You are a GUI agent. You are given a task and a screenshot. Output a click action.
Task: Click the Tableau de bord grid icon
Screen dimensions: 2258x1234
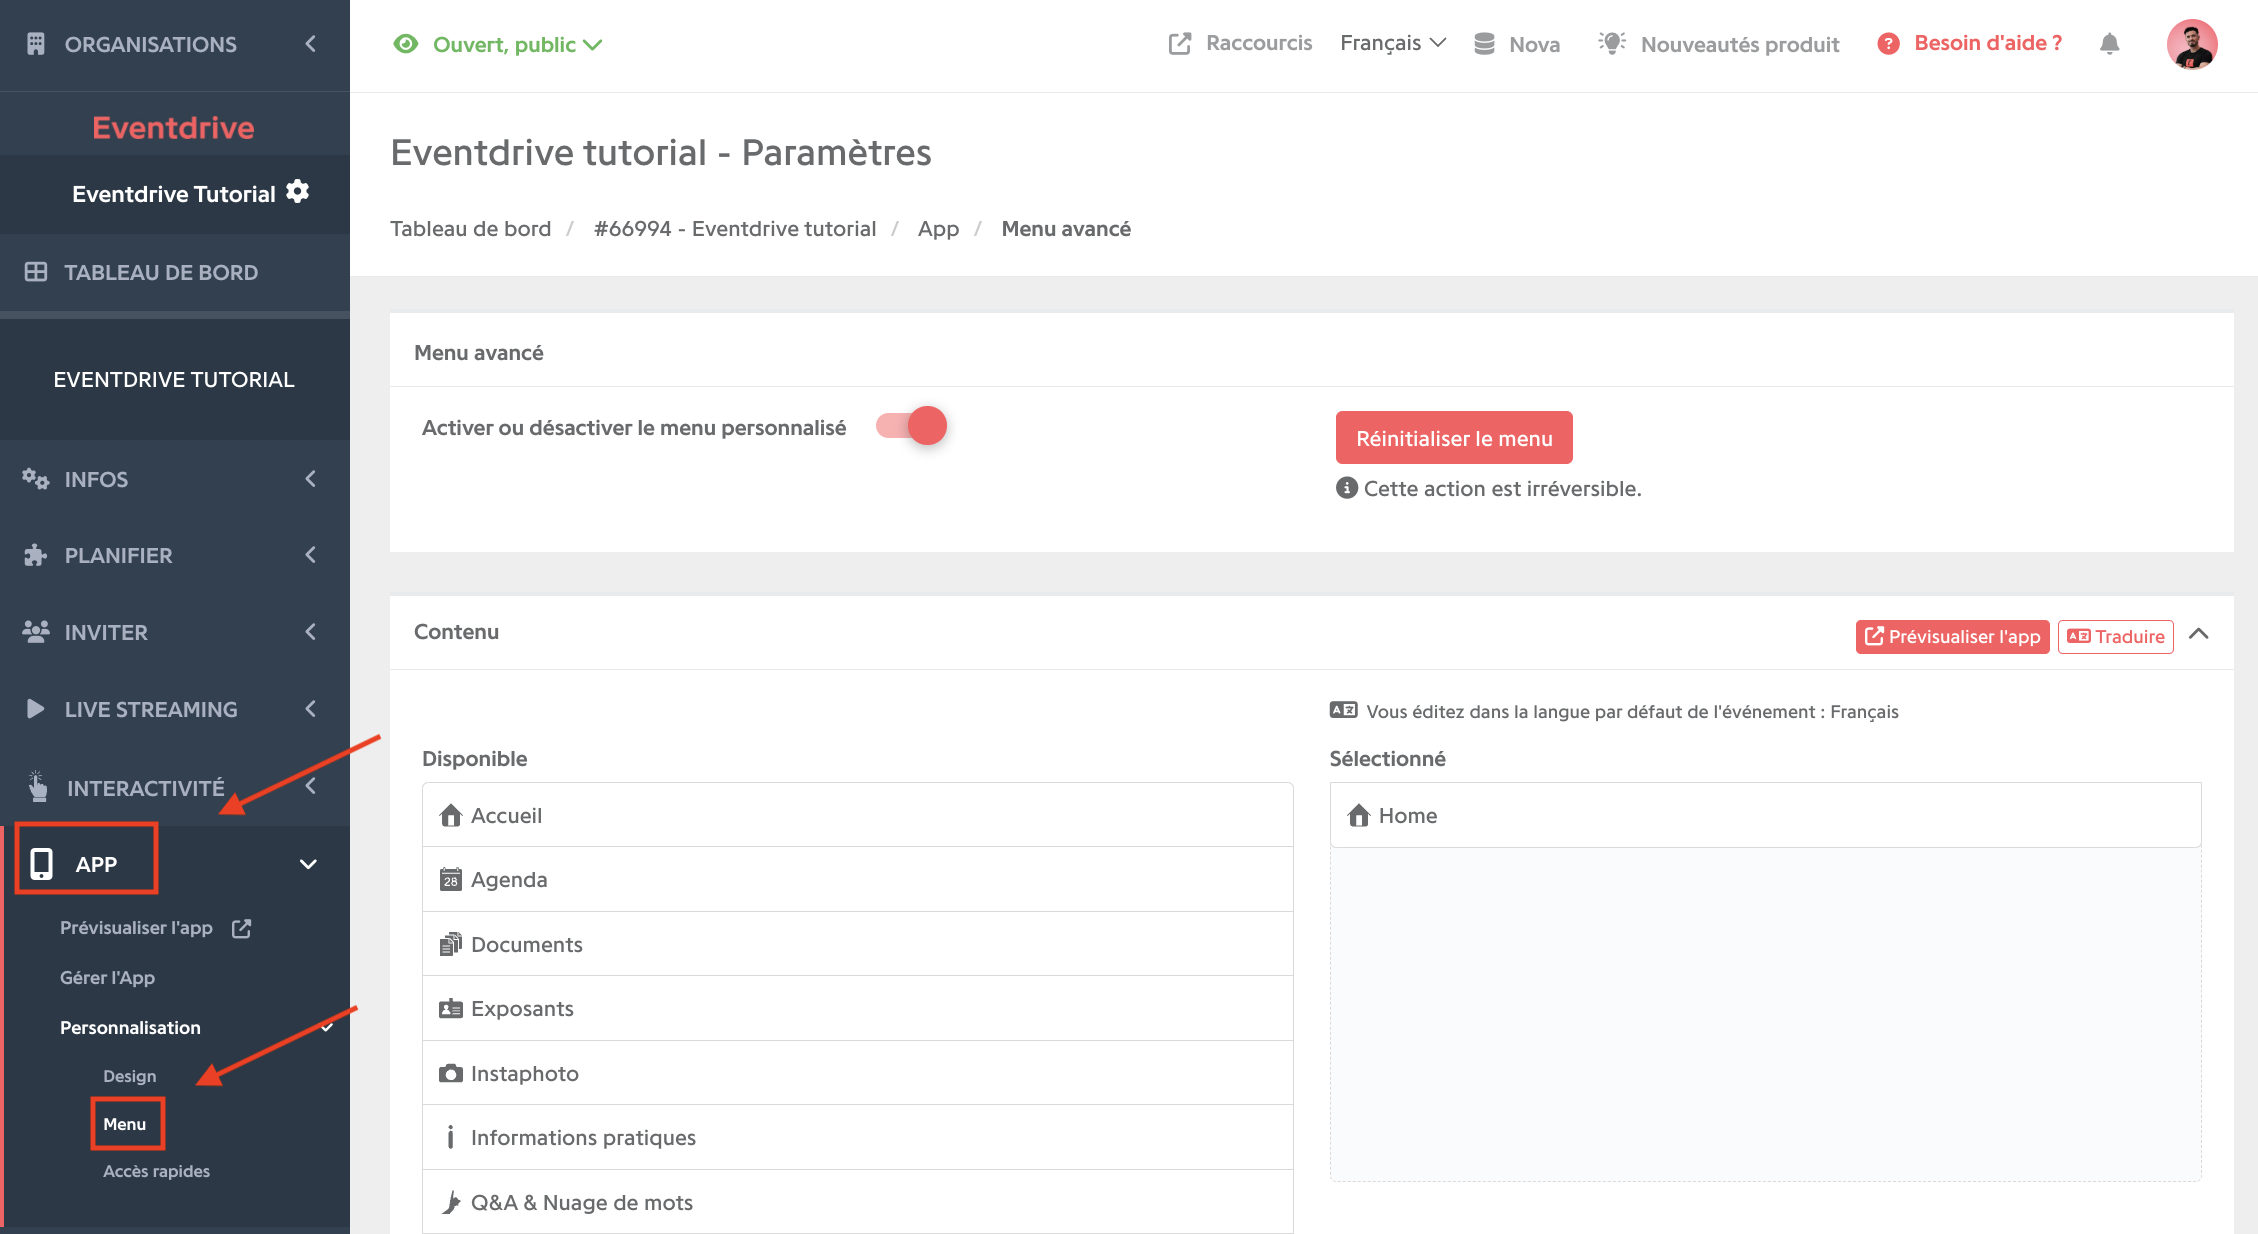36,272
